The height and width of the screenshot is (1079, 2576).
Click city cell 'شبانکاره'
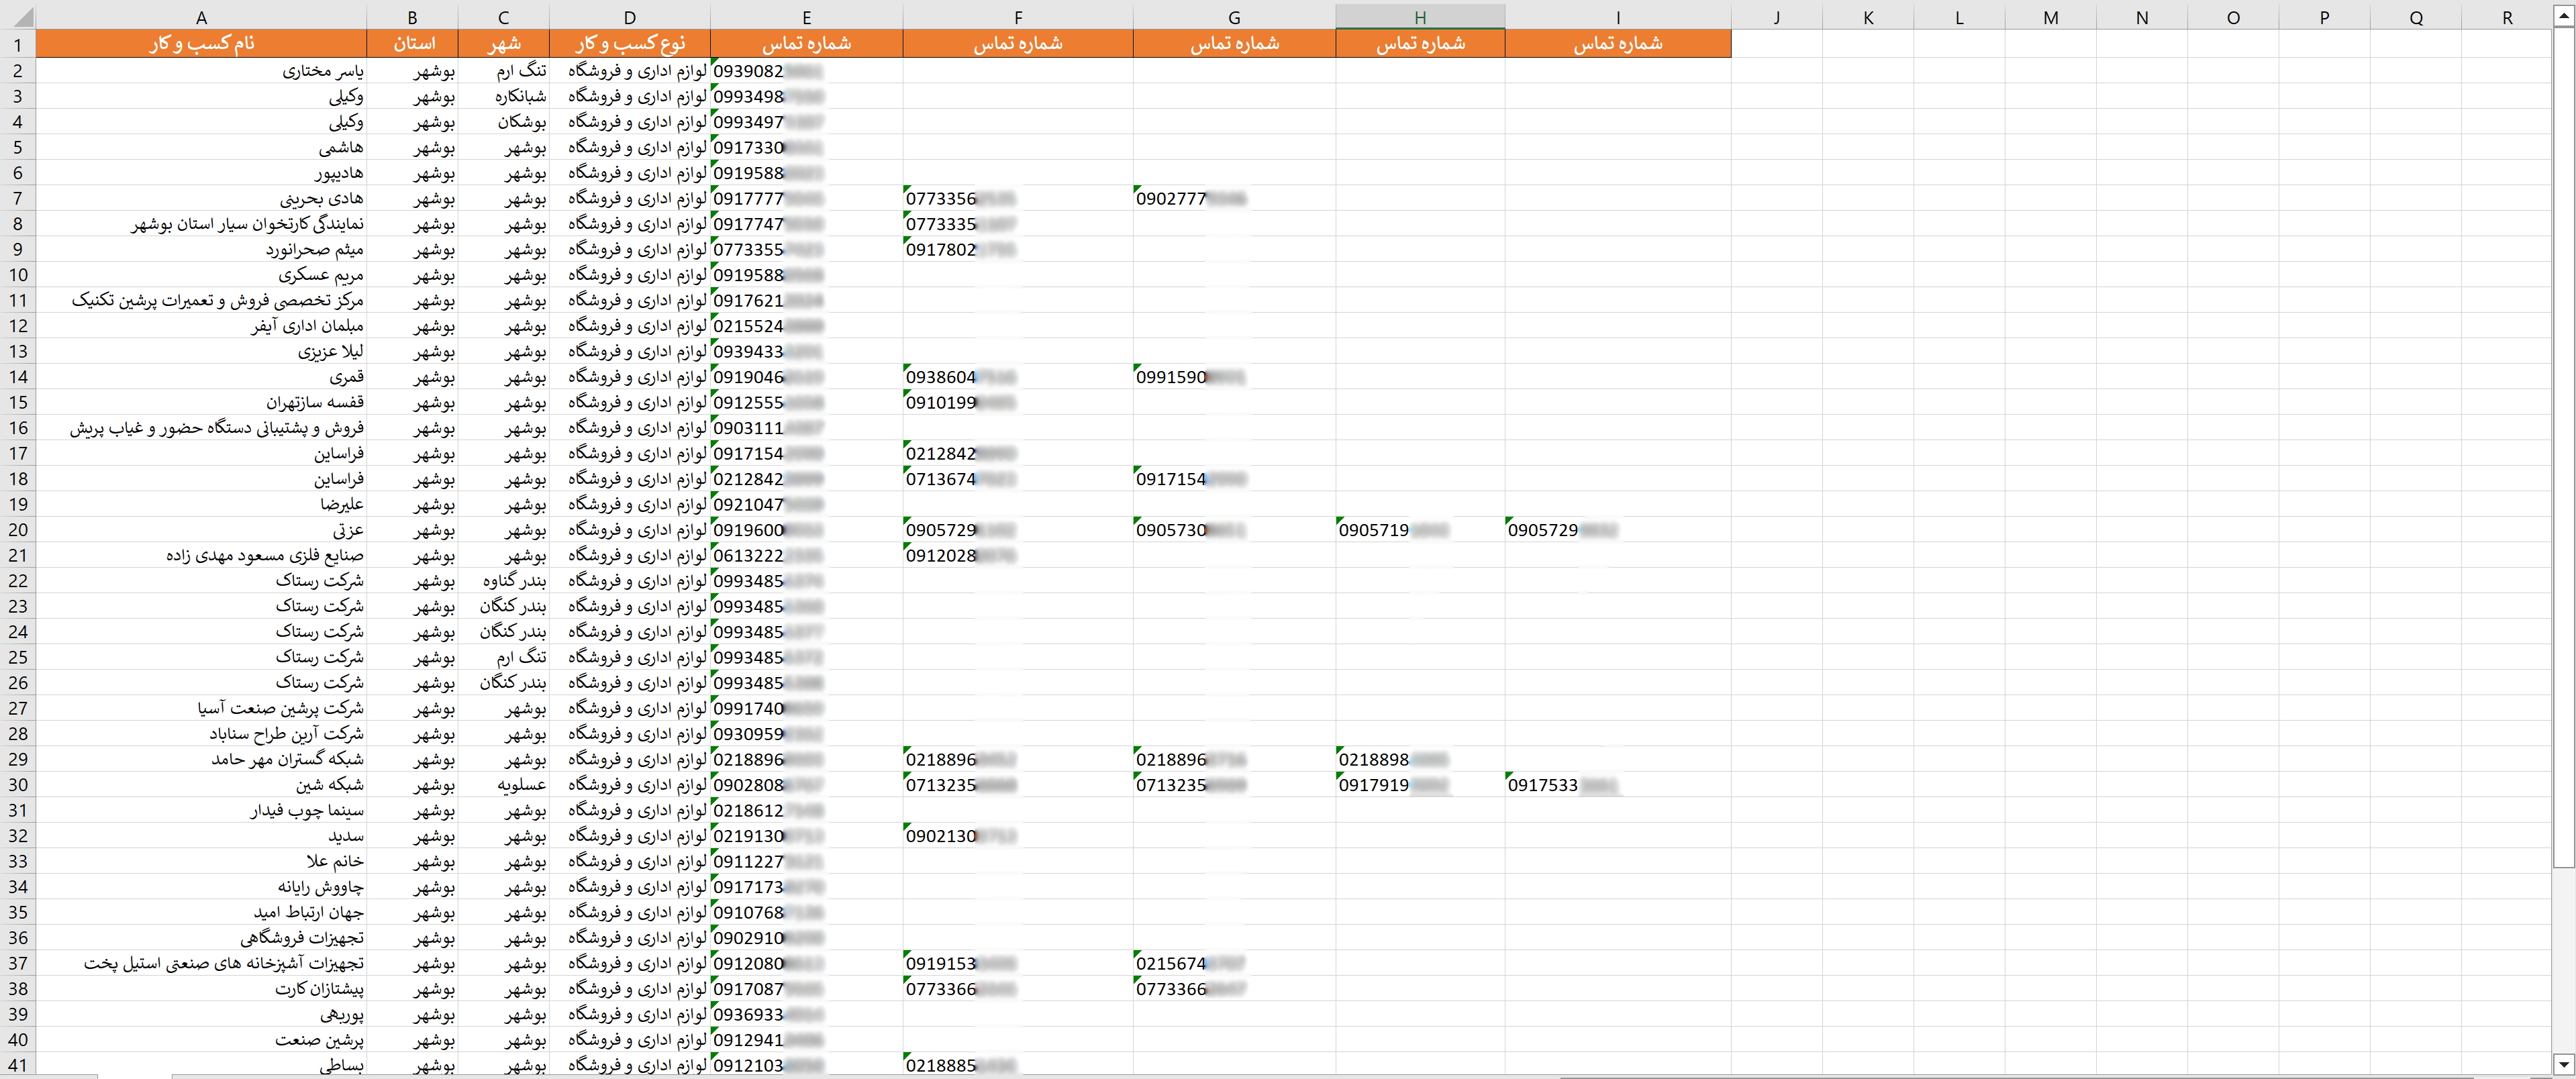click(503, 96)
